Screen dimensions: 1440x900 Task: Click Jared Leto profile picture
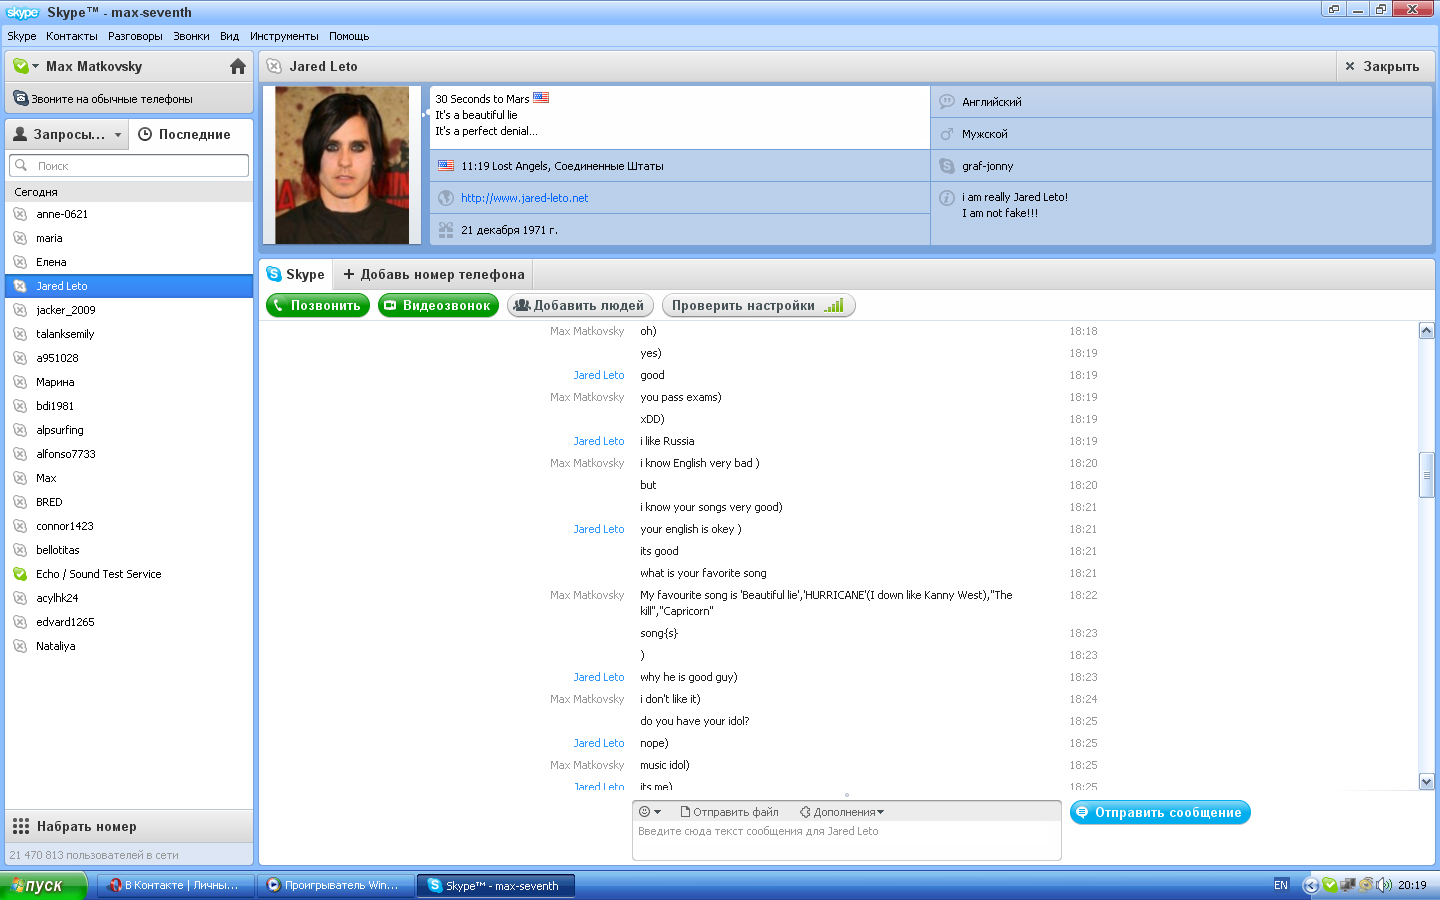[342, 165]
